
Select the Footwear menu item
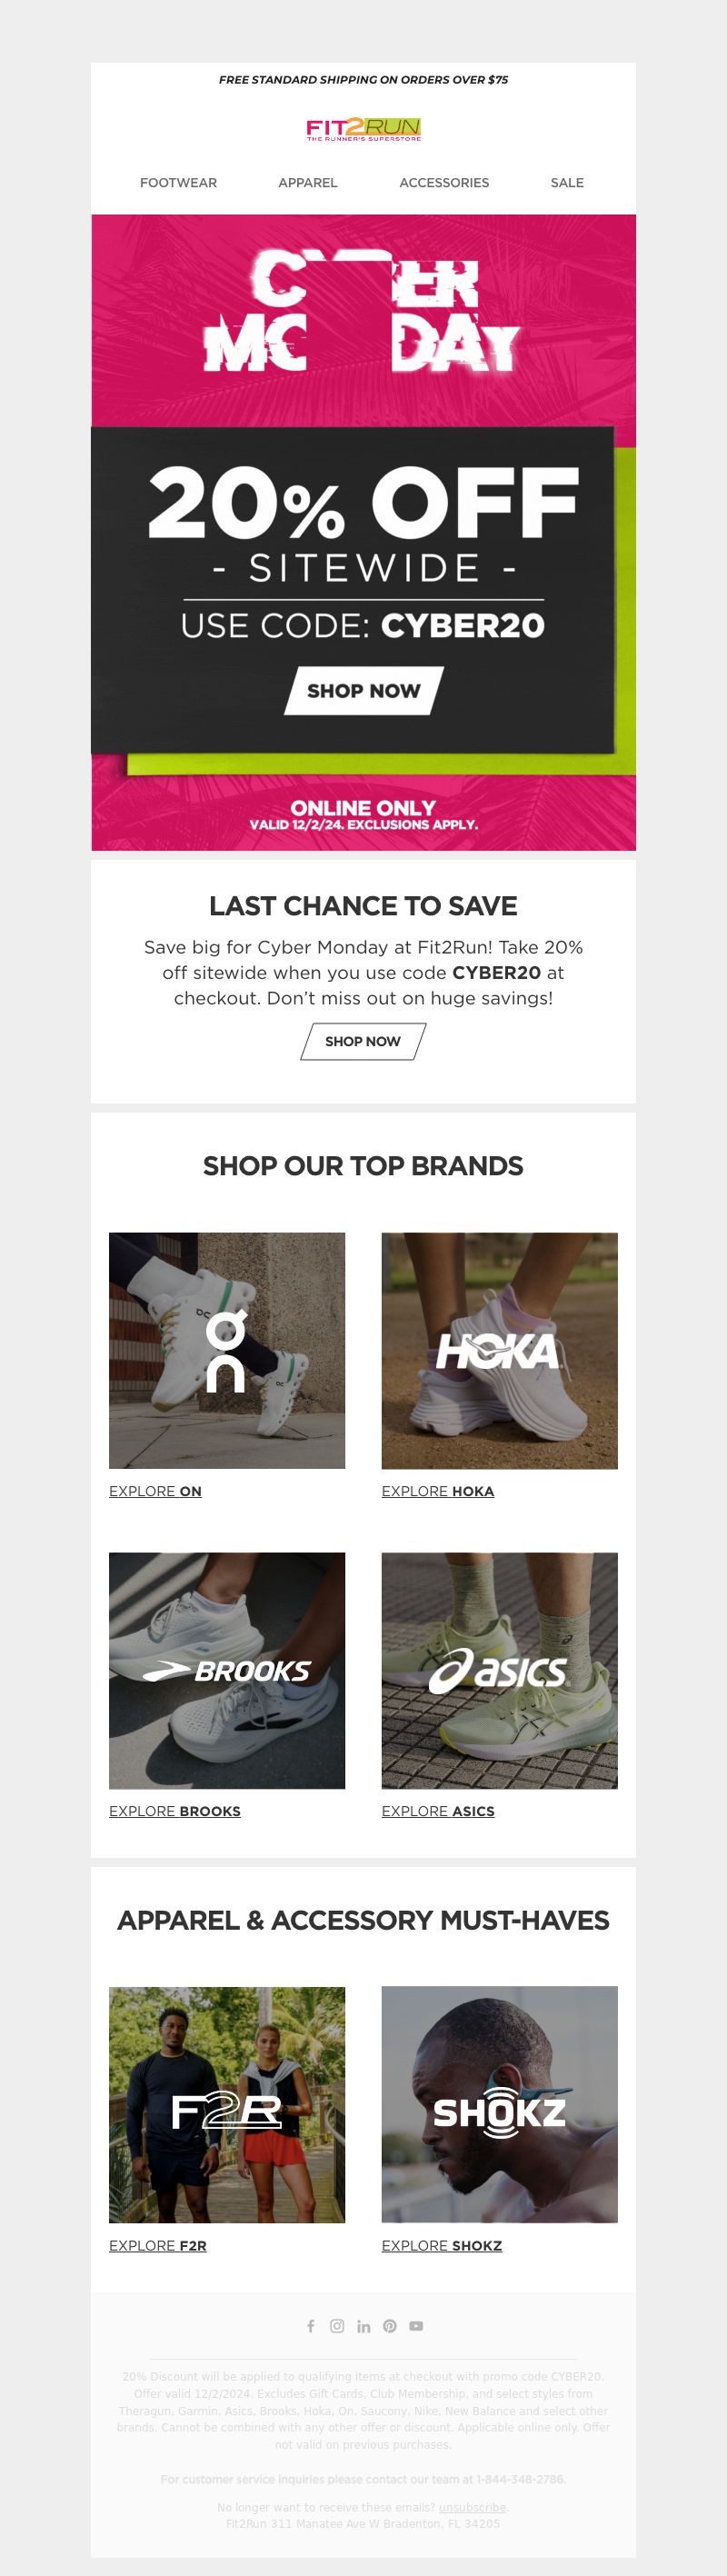point(178,183)
